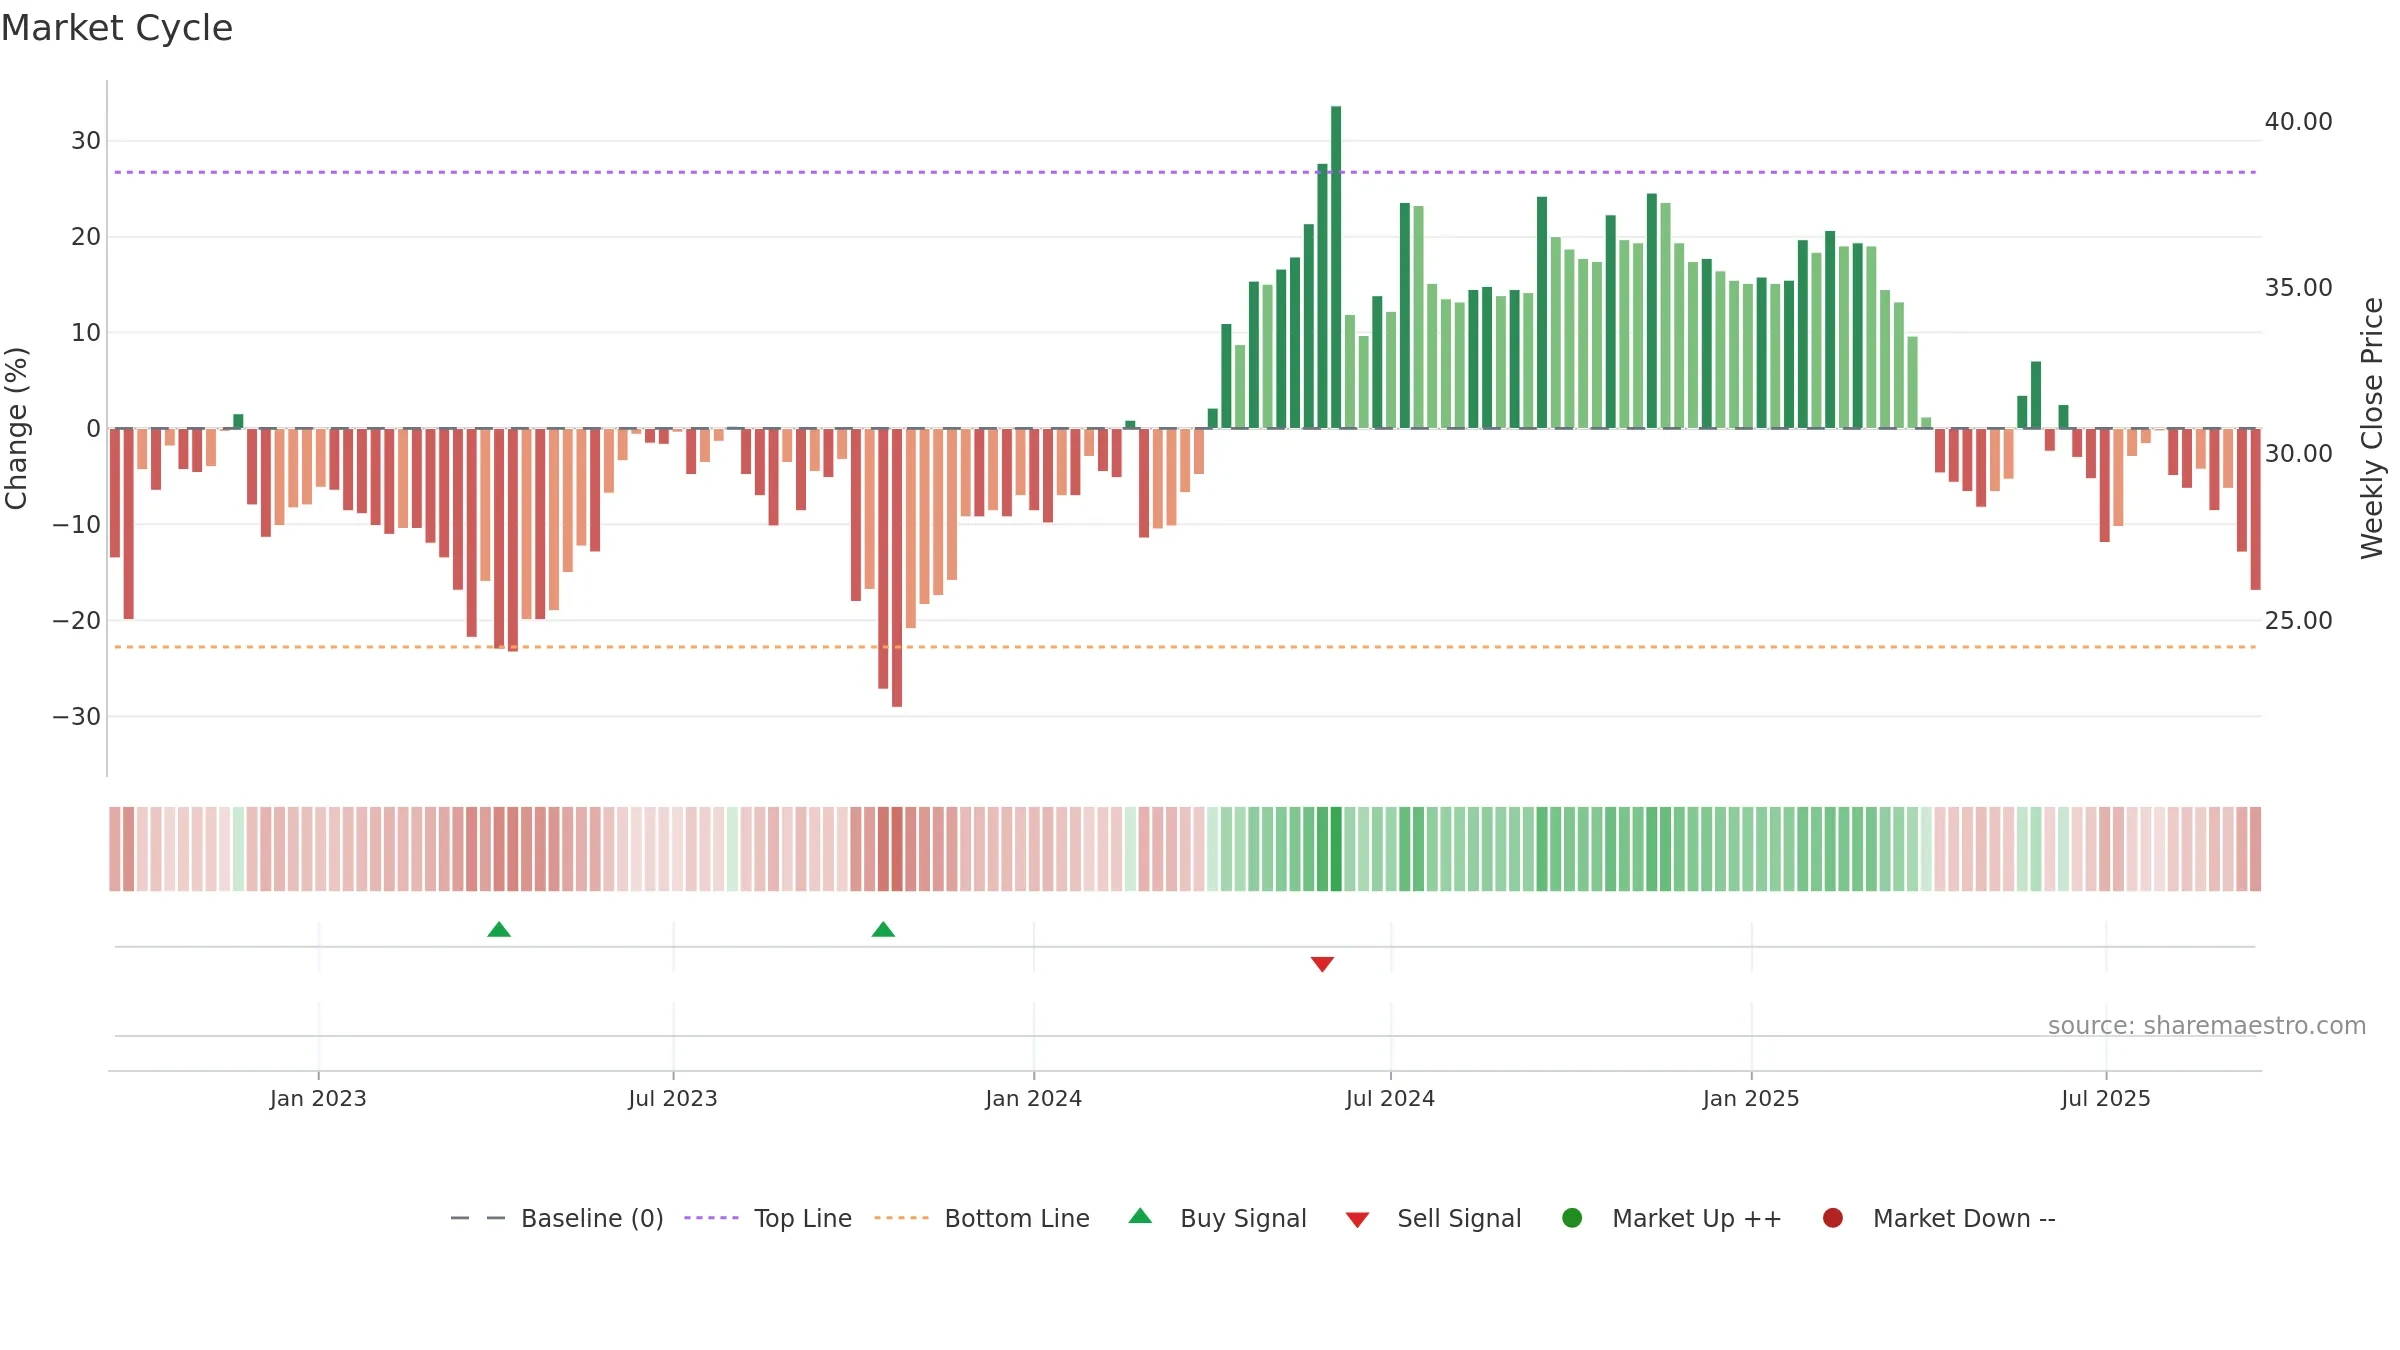Screen dimensions: 2400x1350
Task: Click the 30 percent axis tick label
Action: tap(86, 141)
